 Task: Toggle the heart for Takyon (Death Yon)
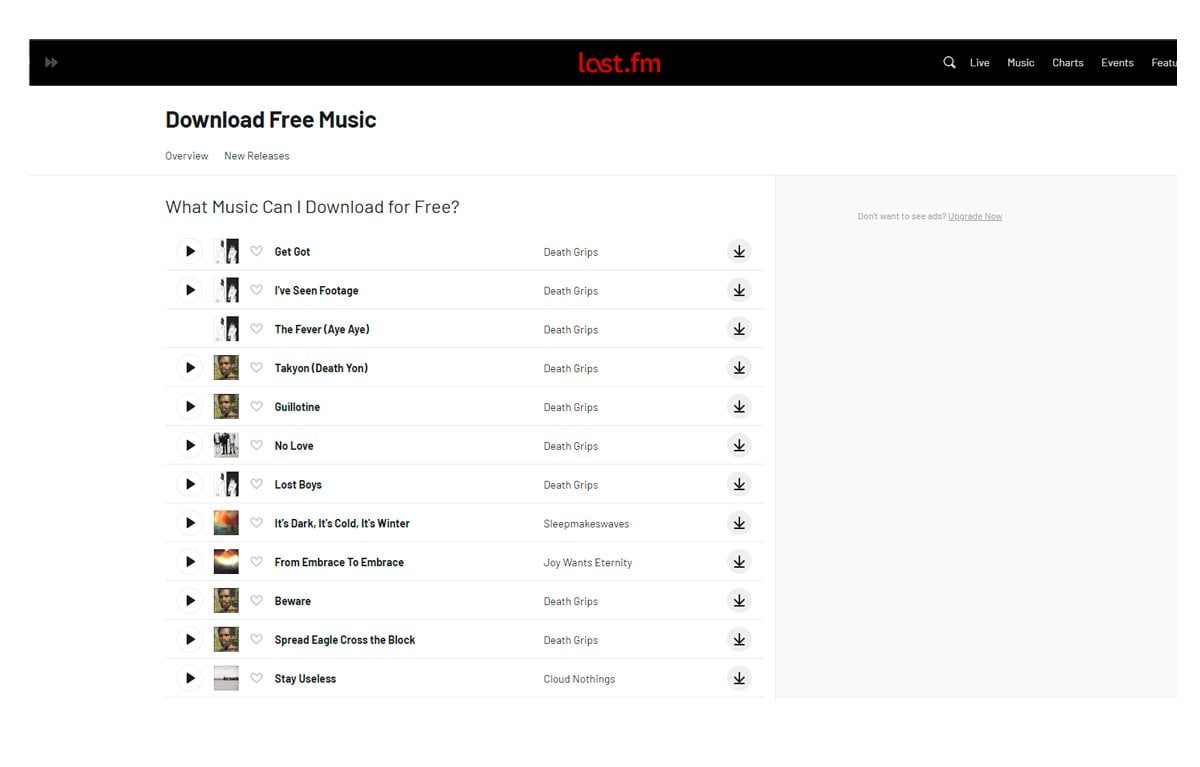tap(256, 368)
